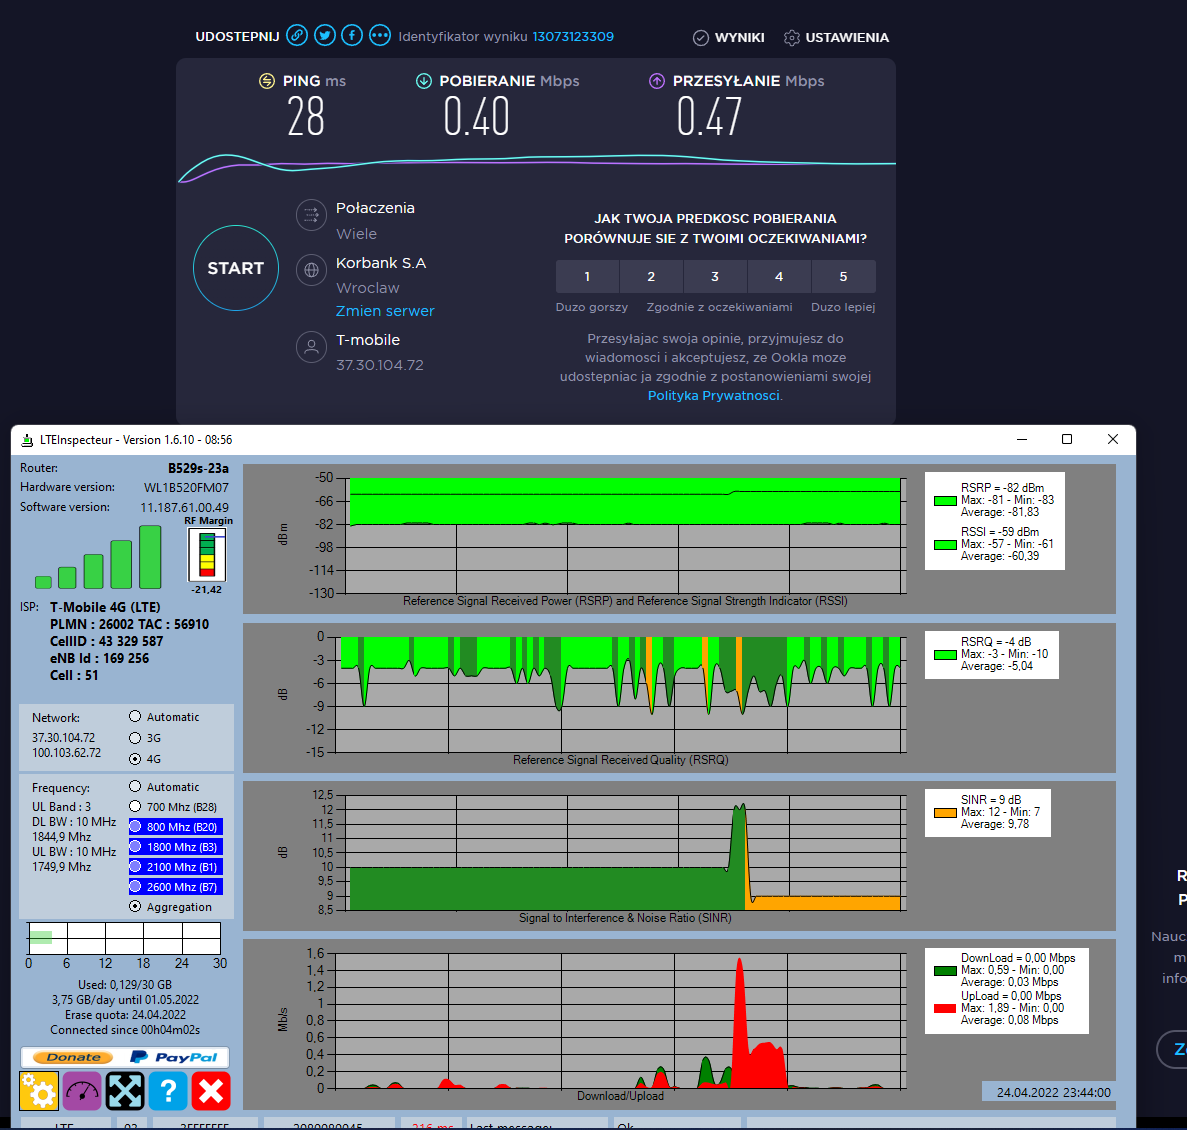This screenshot has width=1187, height=1130.
Task: Share result via Twitter icon
Action: [325, 36]
